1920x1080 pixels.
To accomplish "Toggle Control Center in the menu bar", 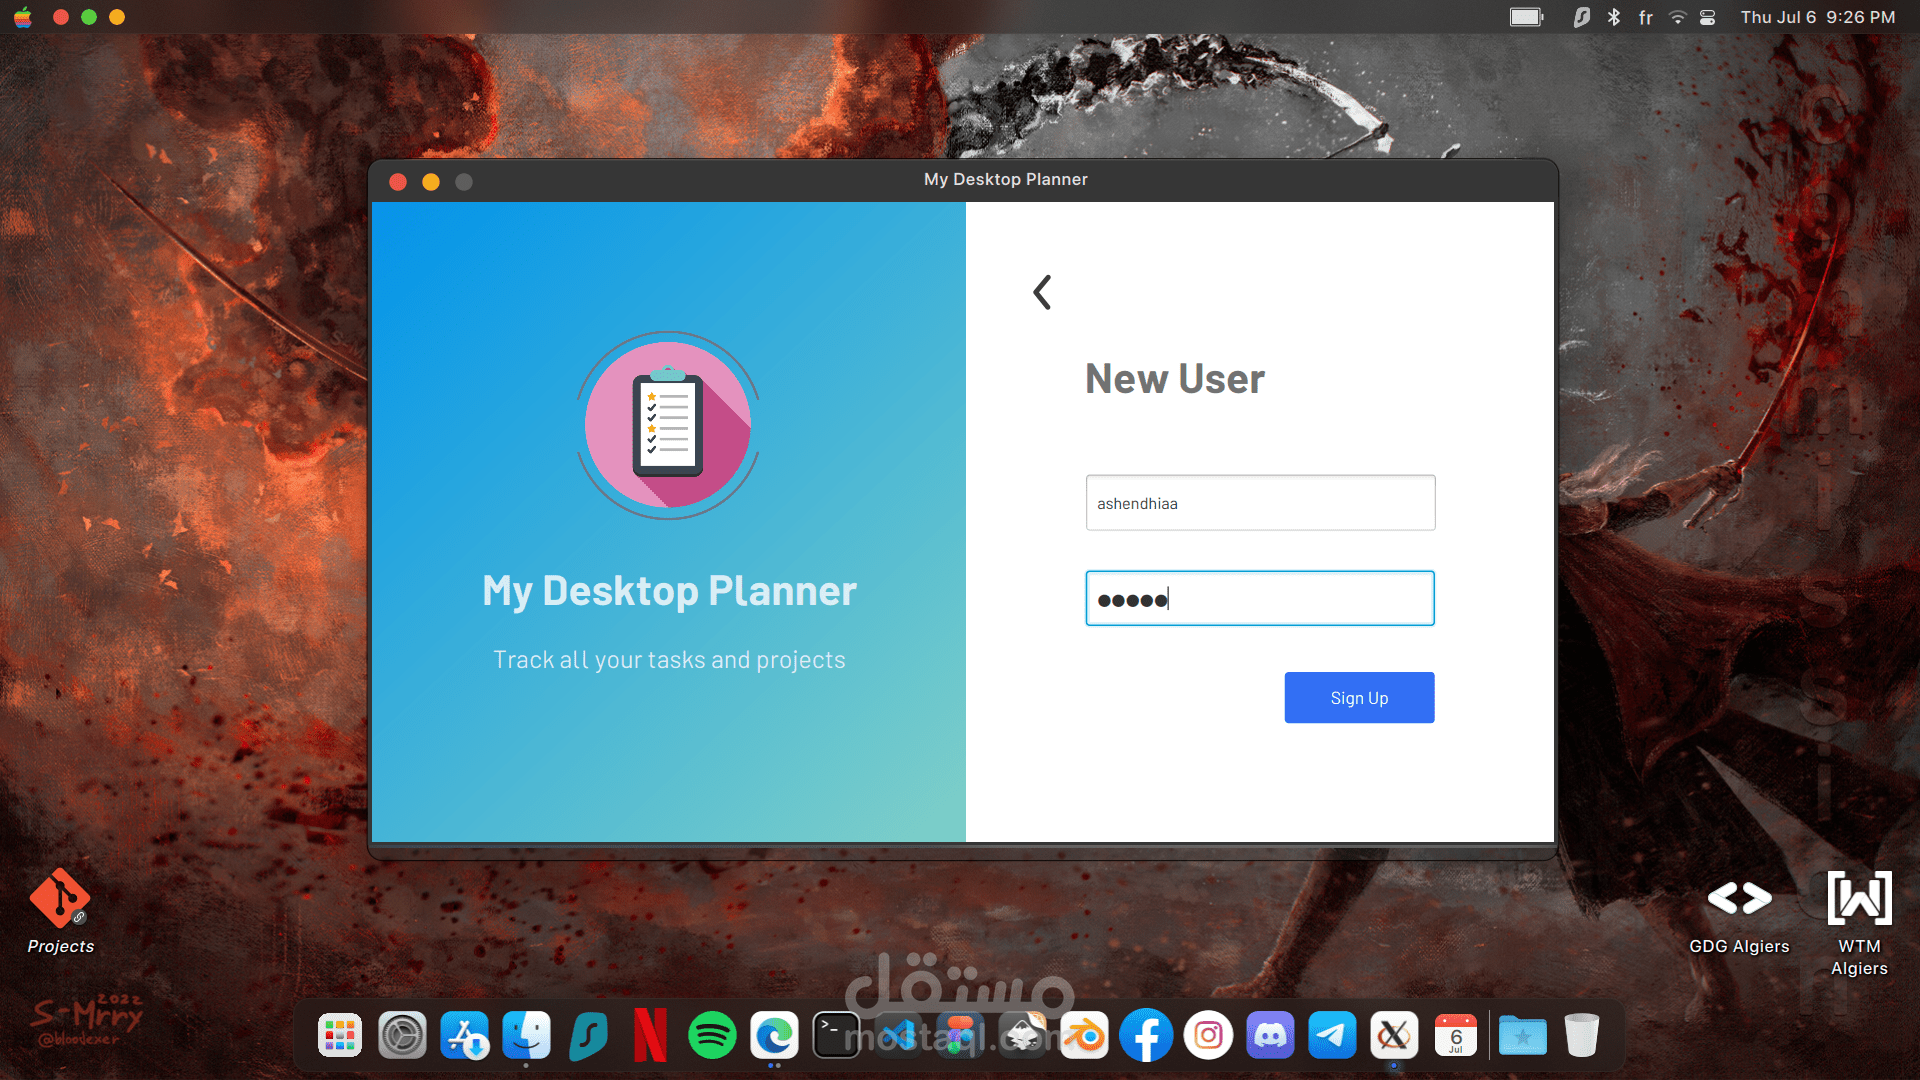I will 1708,17.
